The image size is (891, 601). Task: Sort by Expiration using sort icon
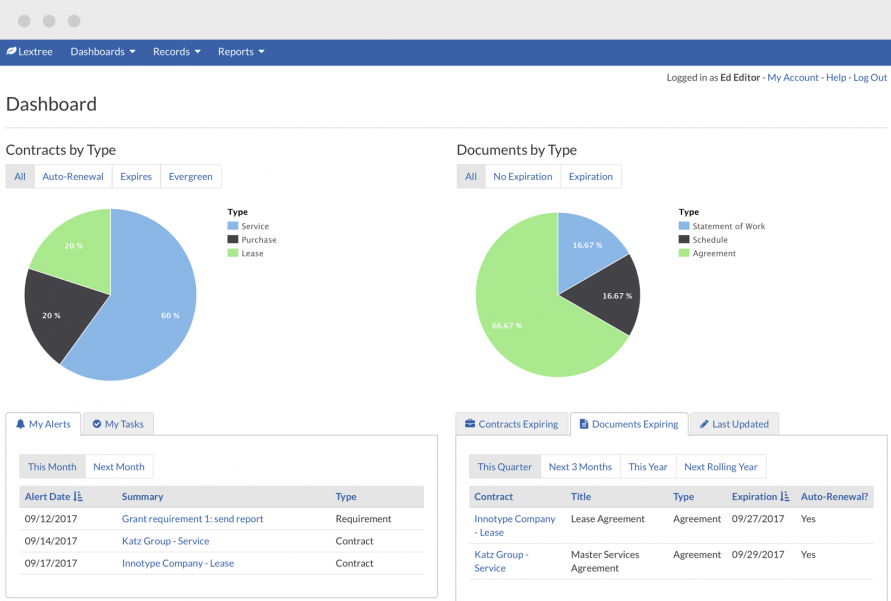point(785,496)
